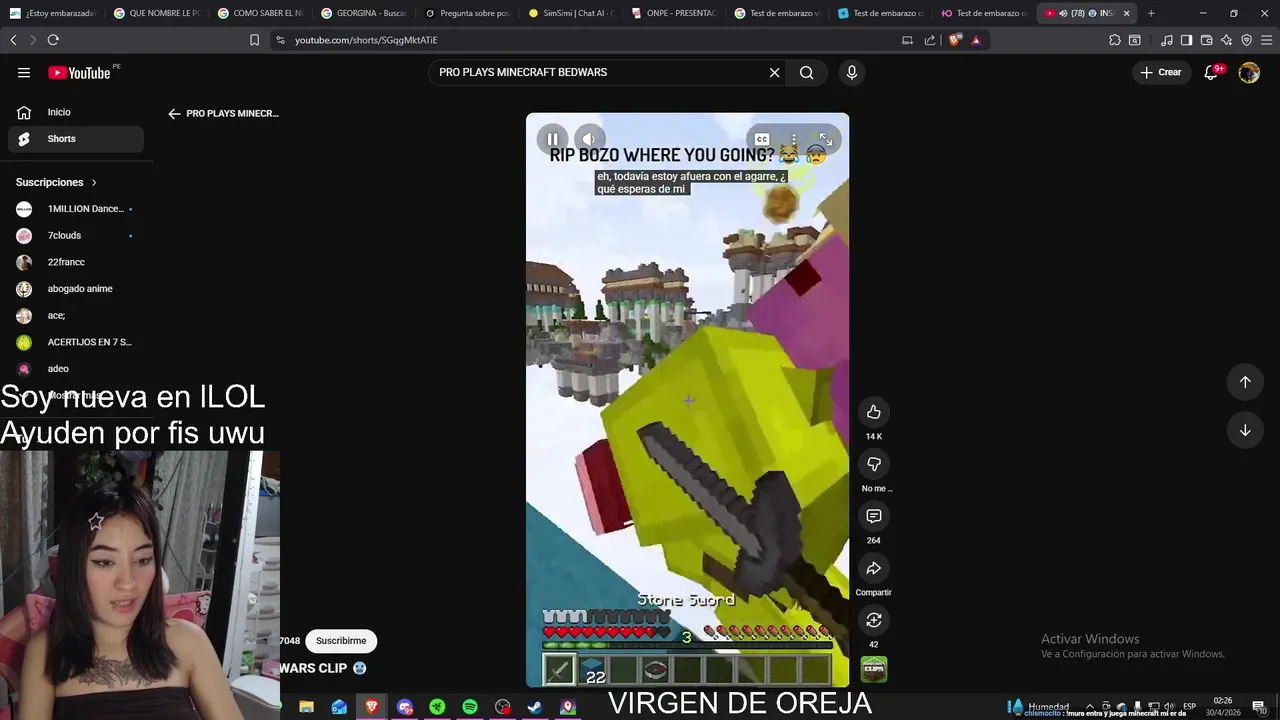Open the 22francc channel
This screenshot has width=1280, height=720.
pyautogui.click(x=75, y=262)
